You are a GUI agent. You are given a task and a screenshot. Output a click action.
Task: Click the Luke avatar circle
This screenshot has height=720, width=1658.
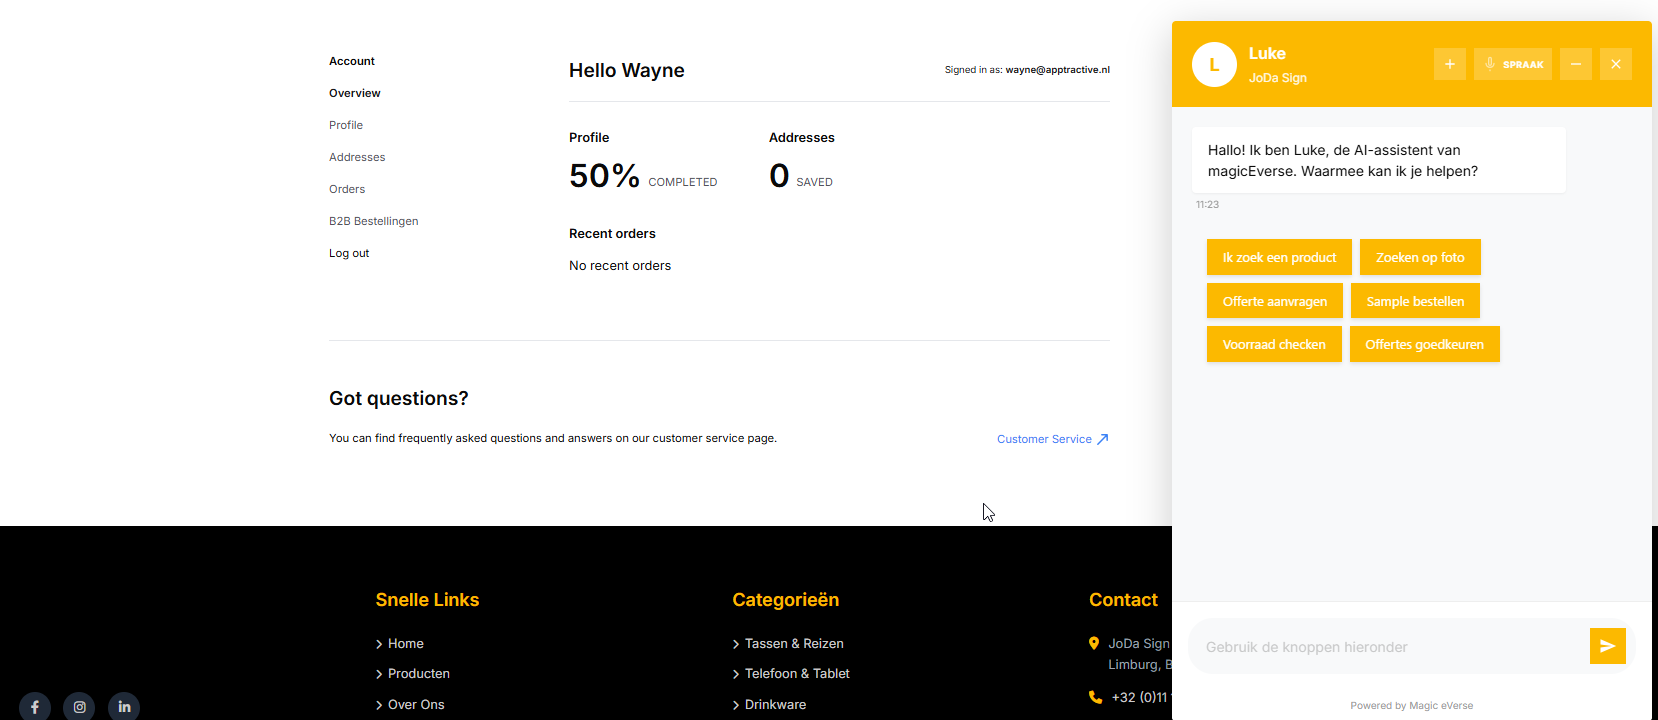[1214, 65]
